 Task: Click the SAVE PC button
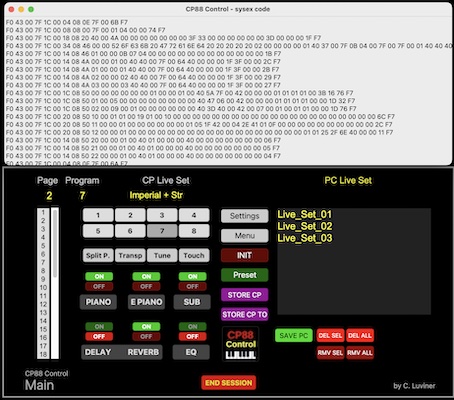click(294, 335)
